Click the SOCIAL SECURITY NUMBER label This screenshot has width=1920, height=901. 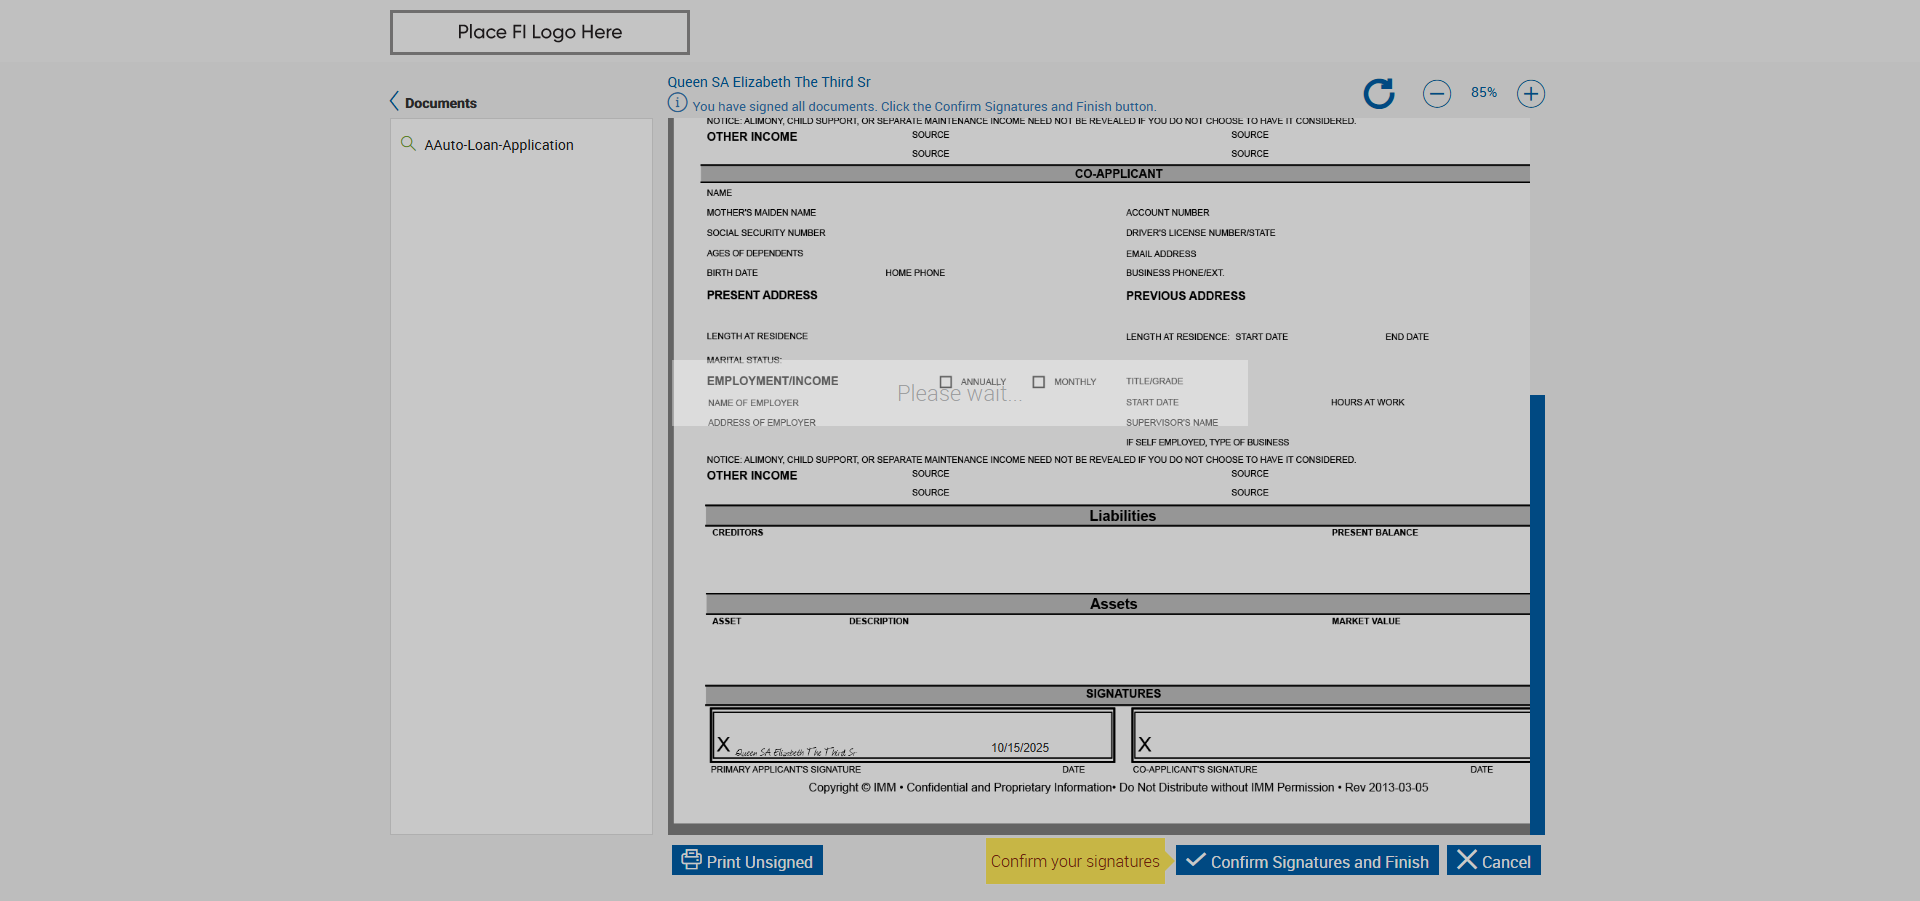[766, 233]
